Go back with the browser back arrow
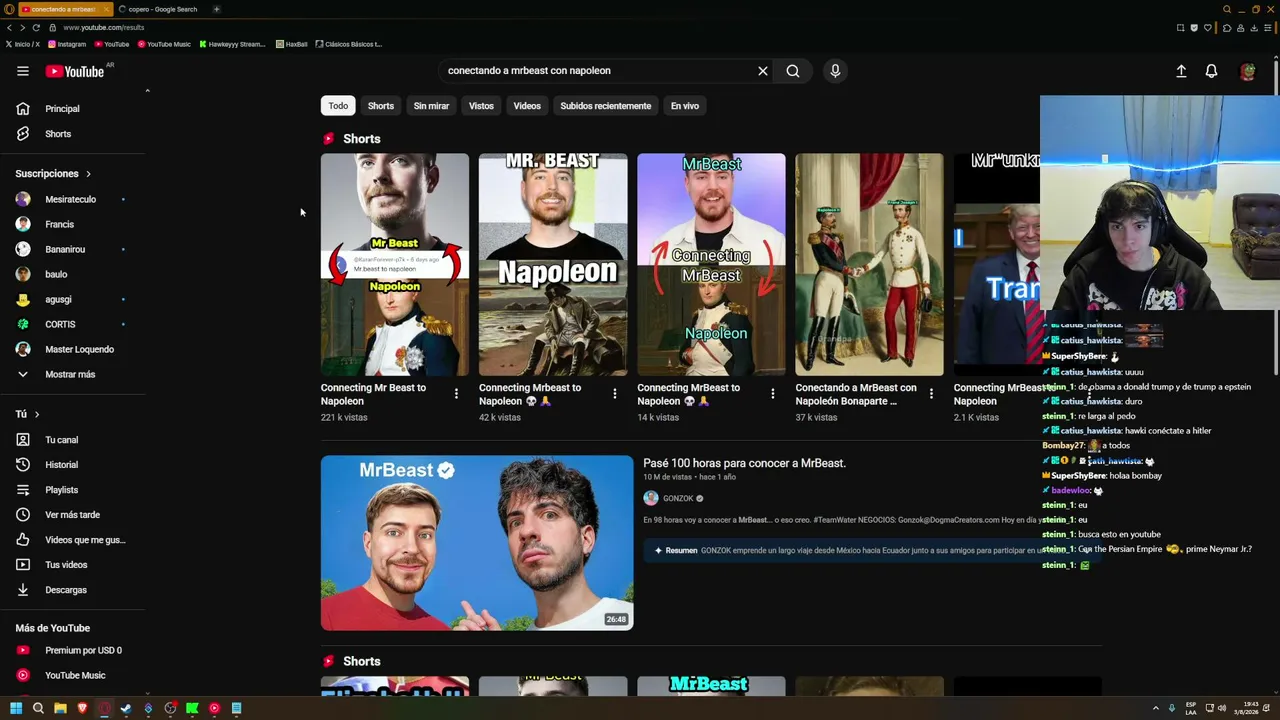The image size is (1280, 720). point(9,27)
